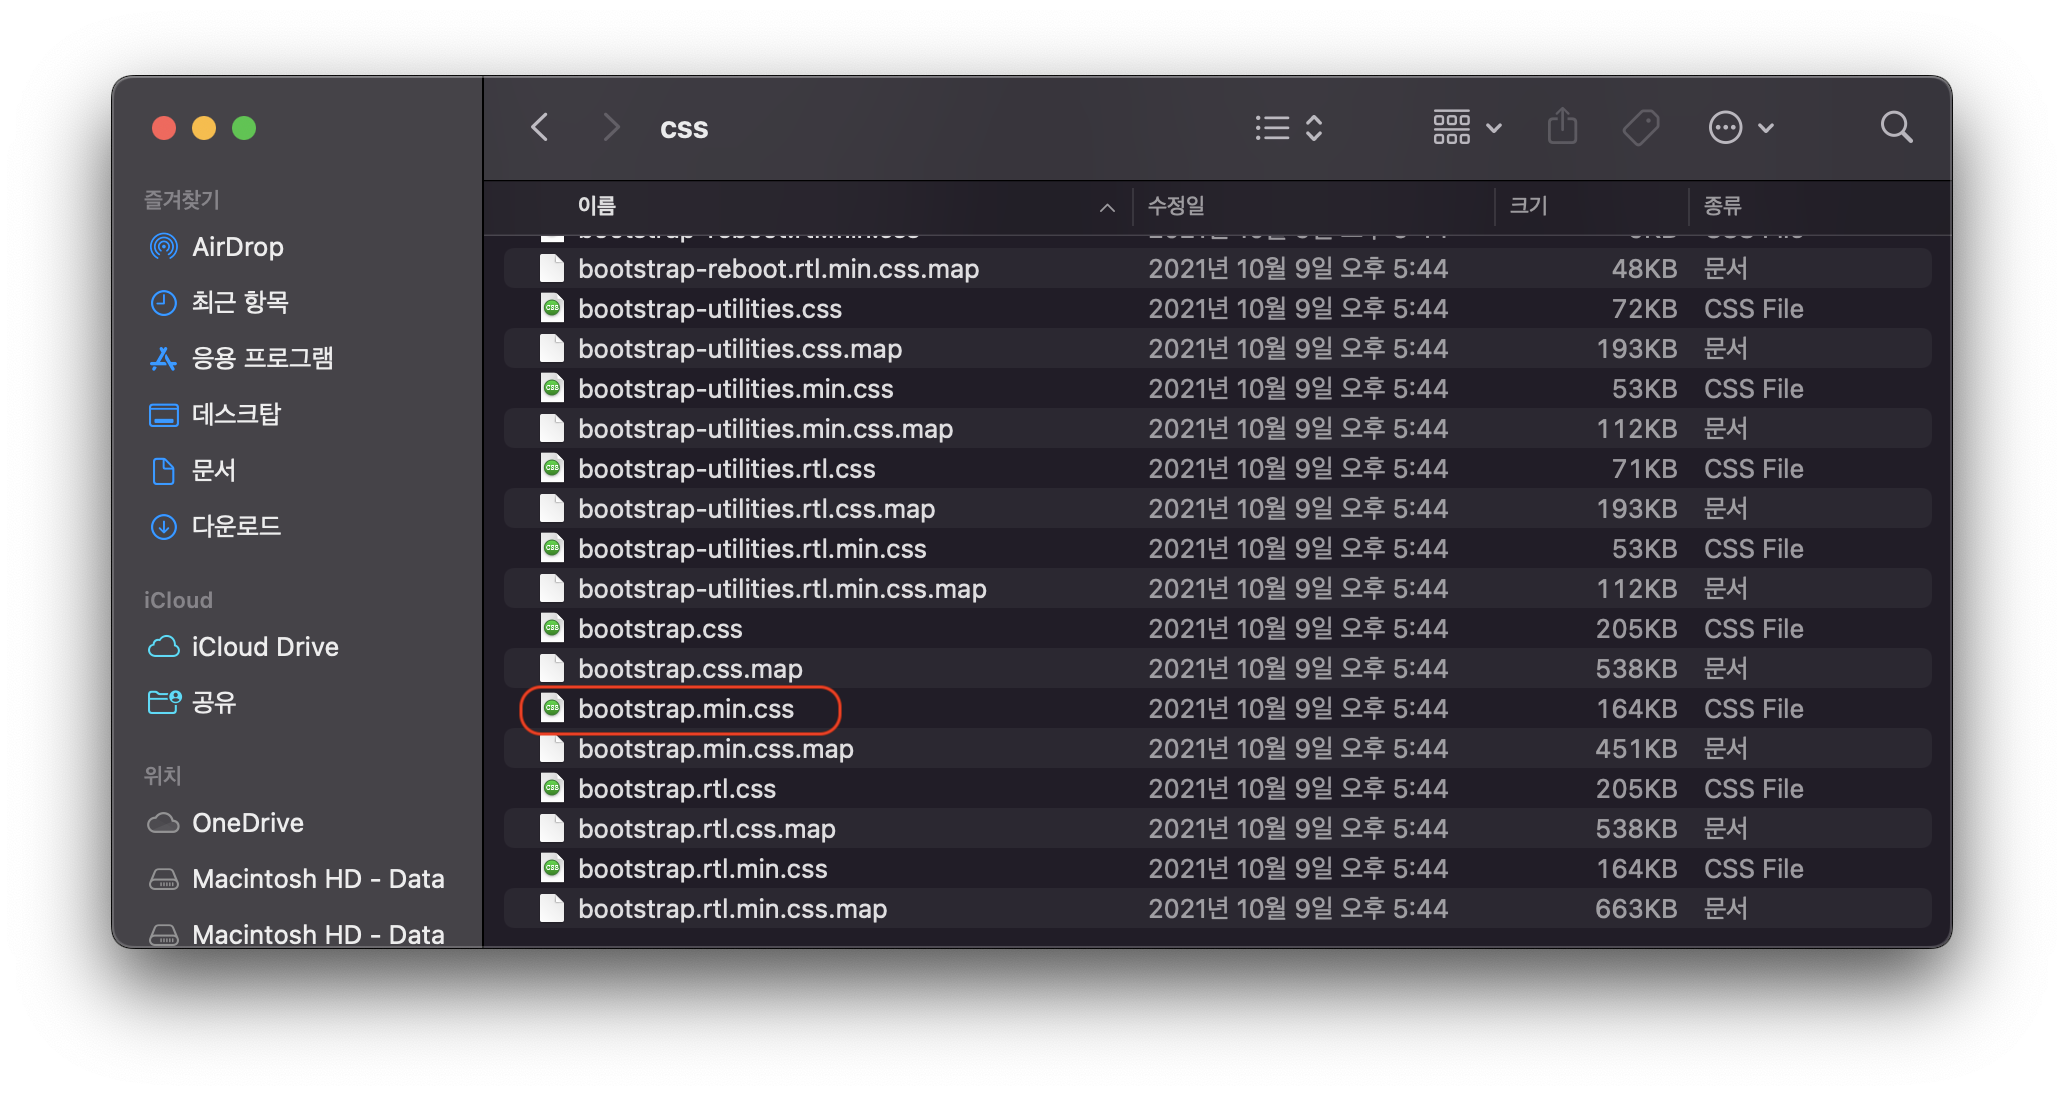Select OneDrive location in sidebar
This screenshot has width=2064, height=1096.
point(247,823)
